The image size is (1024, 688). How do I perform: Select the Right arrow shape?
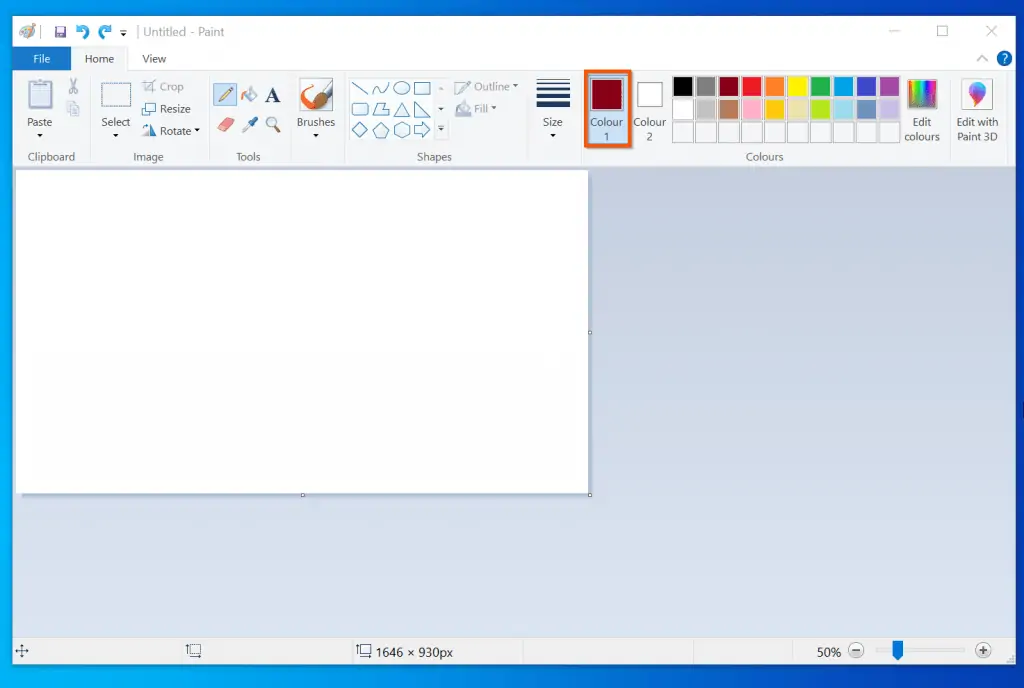coord(421,128)
